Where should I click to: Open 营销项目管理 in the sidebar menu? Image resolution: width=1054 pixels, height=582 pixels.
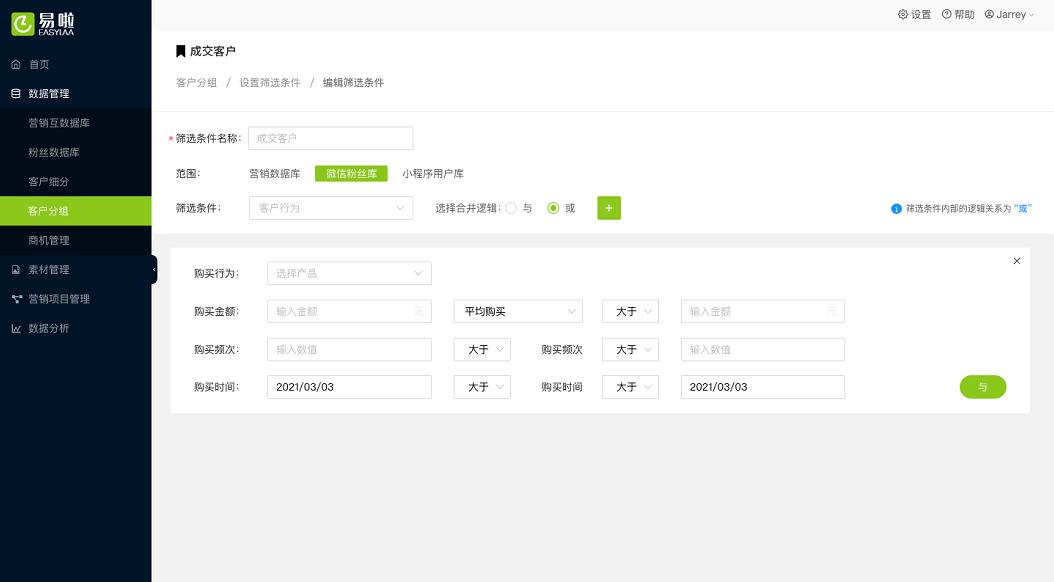tap(58, 299)
